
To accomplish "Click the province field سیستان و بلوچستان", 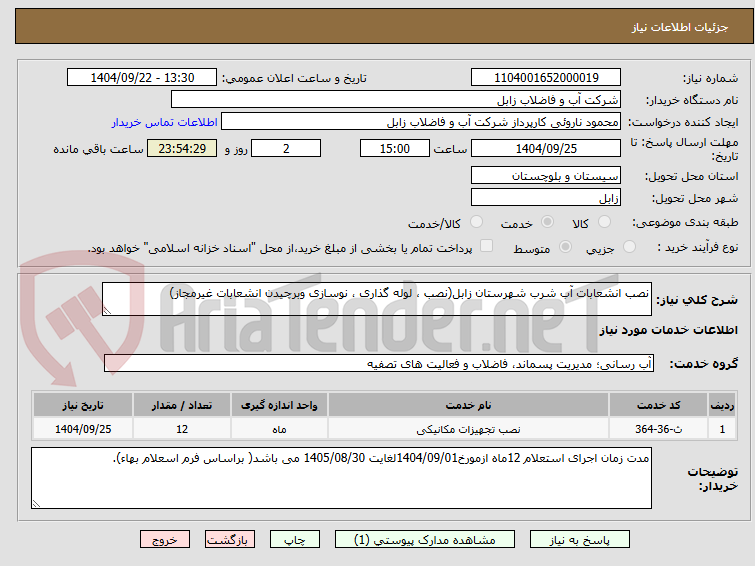I will [x=546, y=176].
